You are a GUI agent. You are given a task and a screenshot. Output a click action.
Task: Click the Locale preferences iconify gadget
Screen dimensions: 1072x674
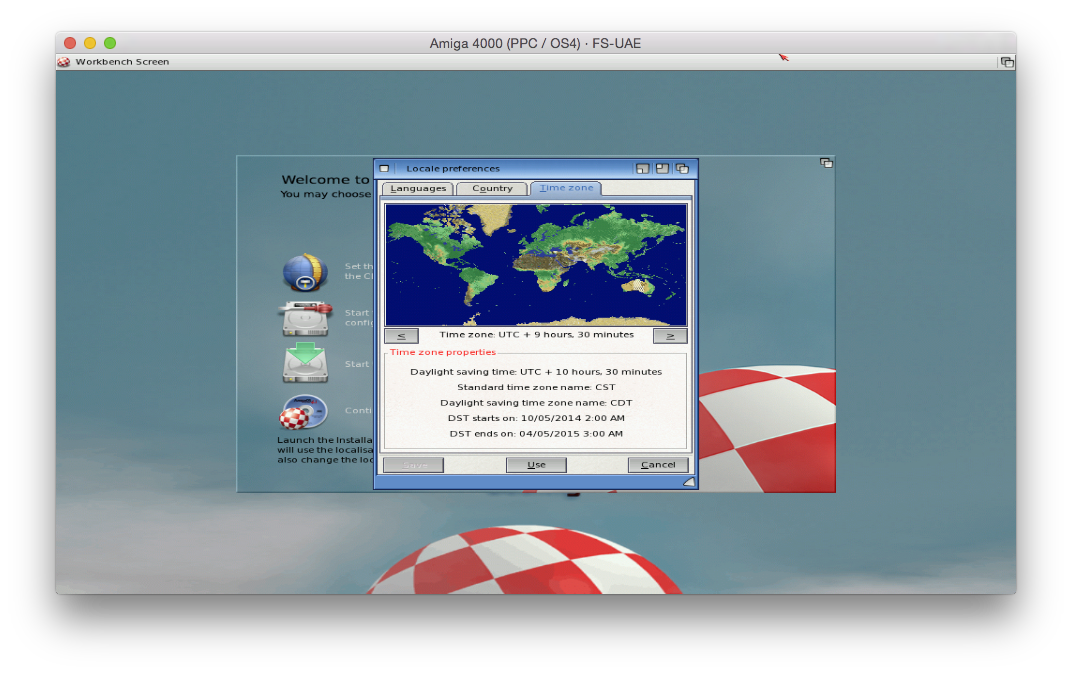[642, 168]
